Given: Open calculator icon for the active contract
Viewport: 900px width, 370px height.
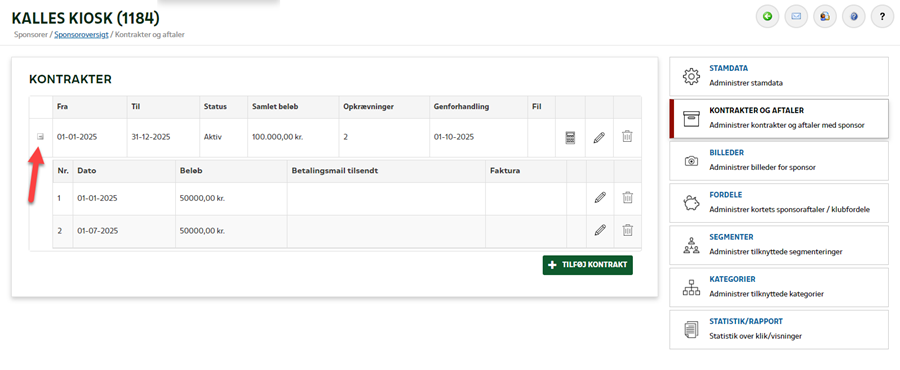Looking at the screenshot, I should [570, 138].
